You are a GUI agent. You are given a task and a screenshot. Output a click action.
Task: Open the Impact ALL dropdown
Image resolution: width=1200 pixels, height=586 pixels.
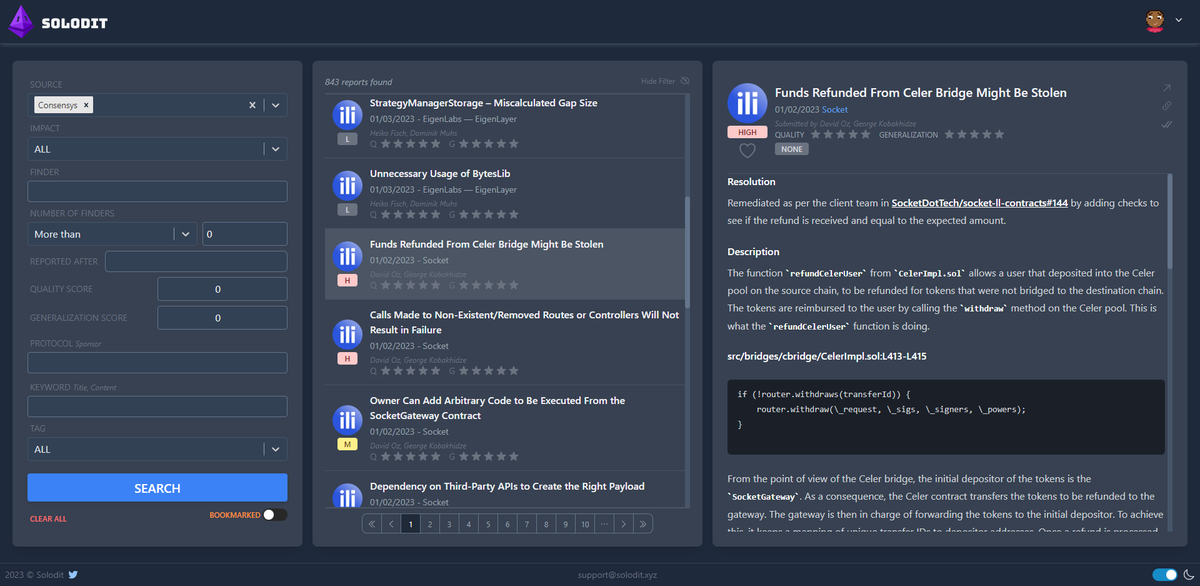tap(157, 149)
